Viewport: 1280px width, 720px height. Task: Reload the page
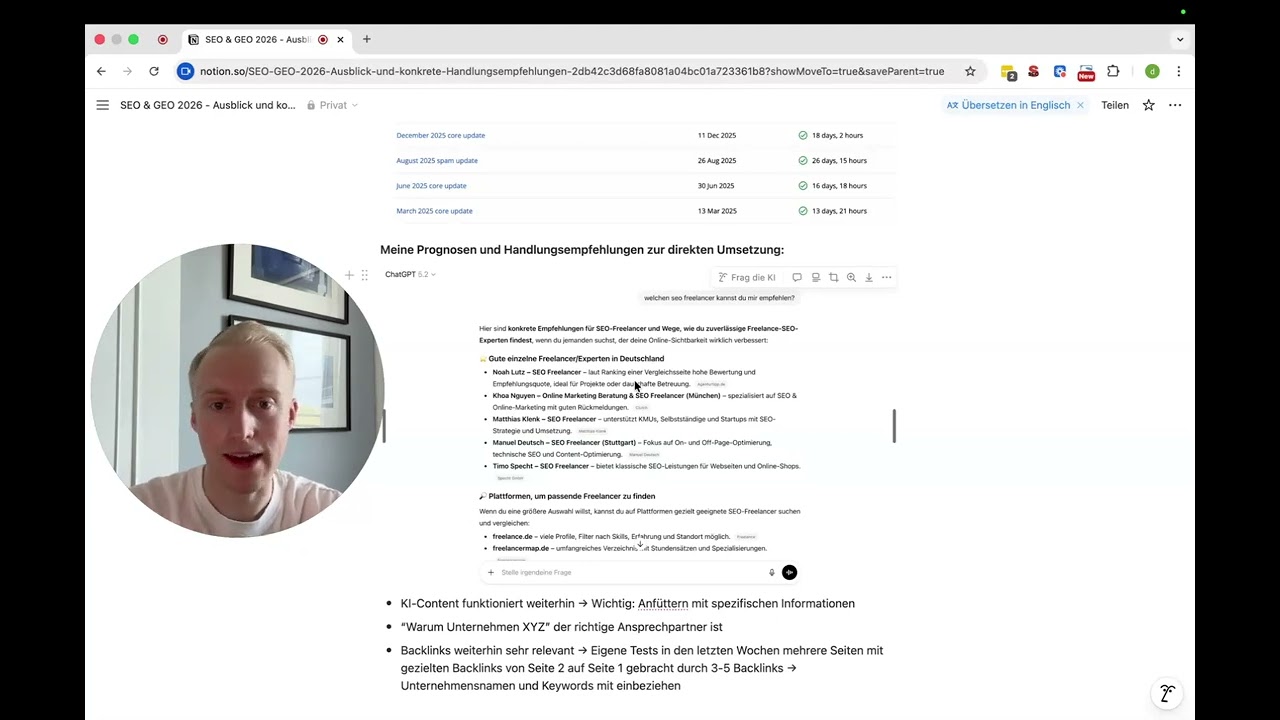pos(154,71)
